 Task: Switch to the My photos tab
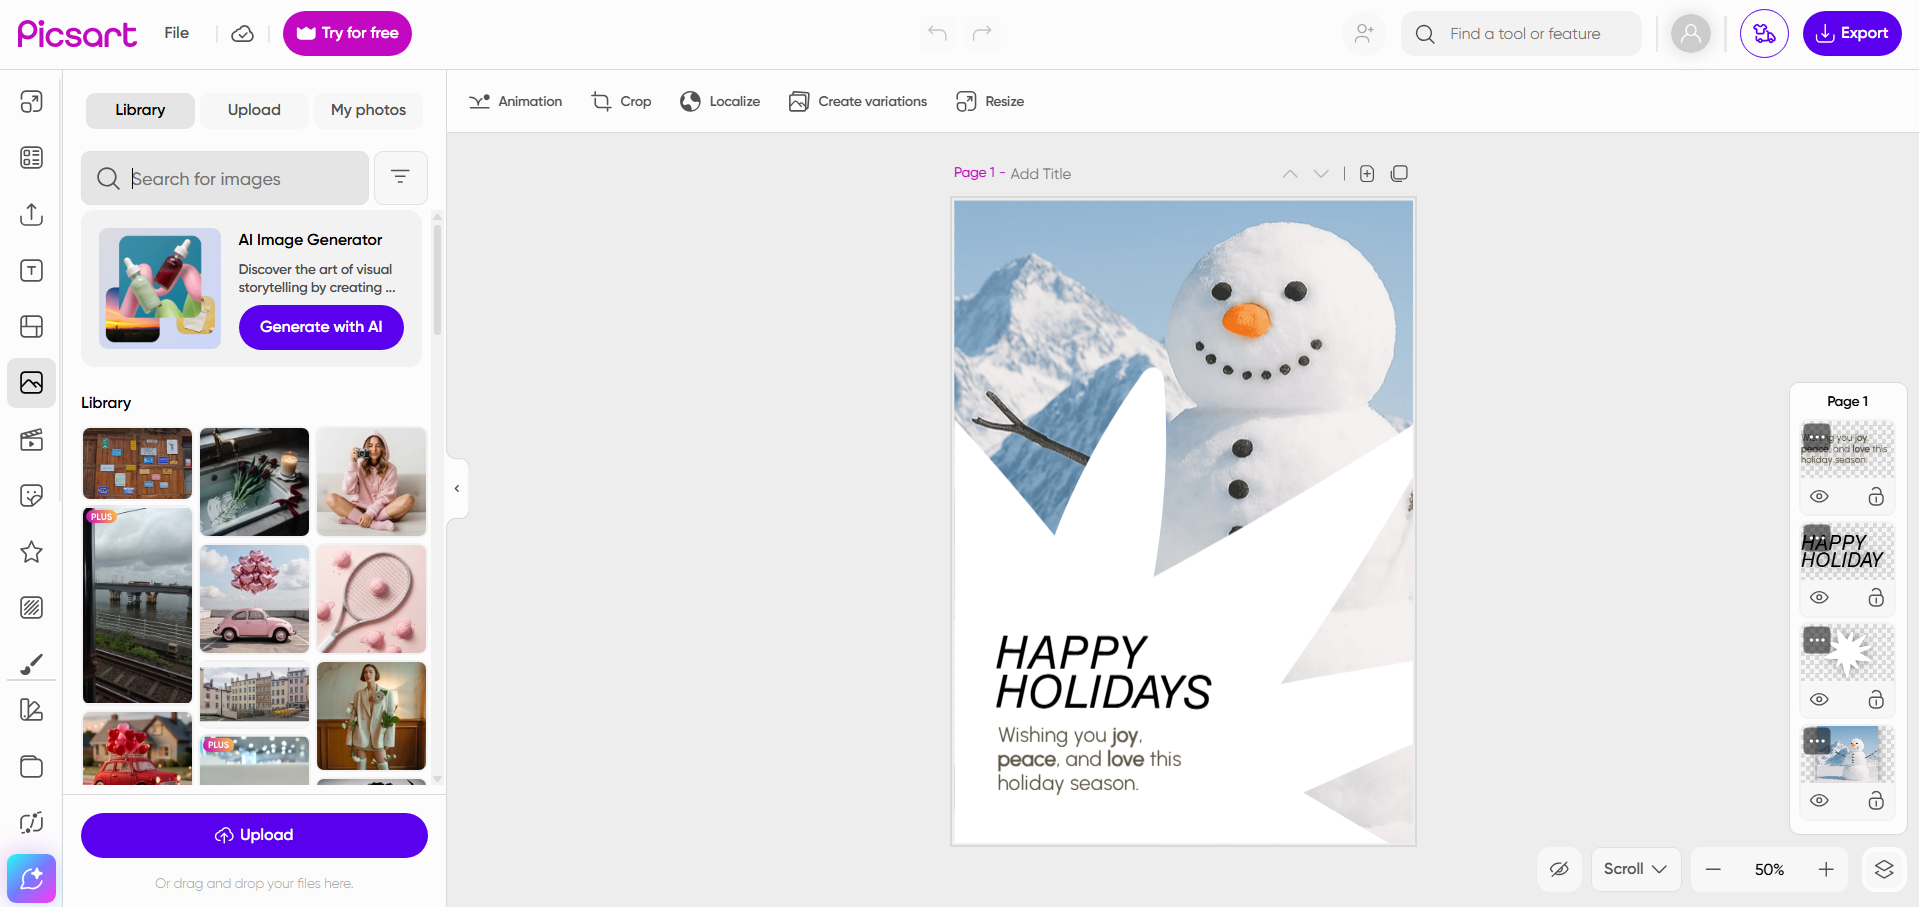pyautogui.click(x=368, y=110)
